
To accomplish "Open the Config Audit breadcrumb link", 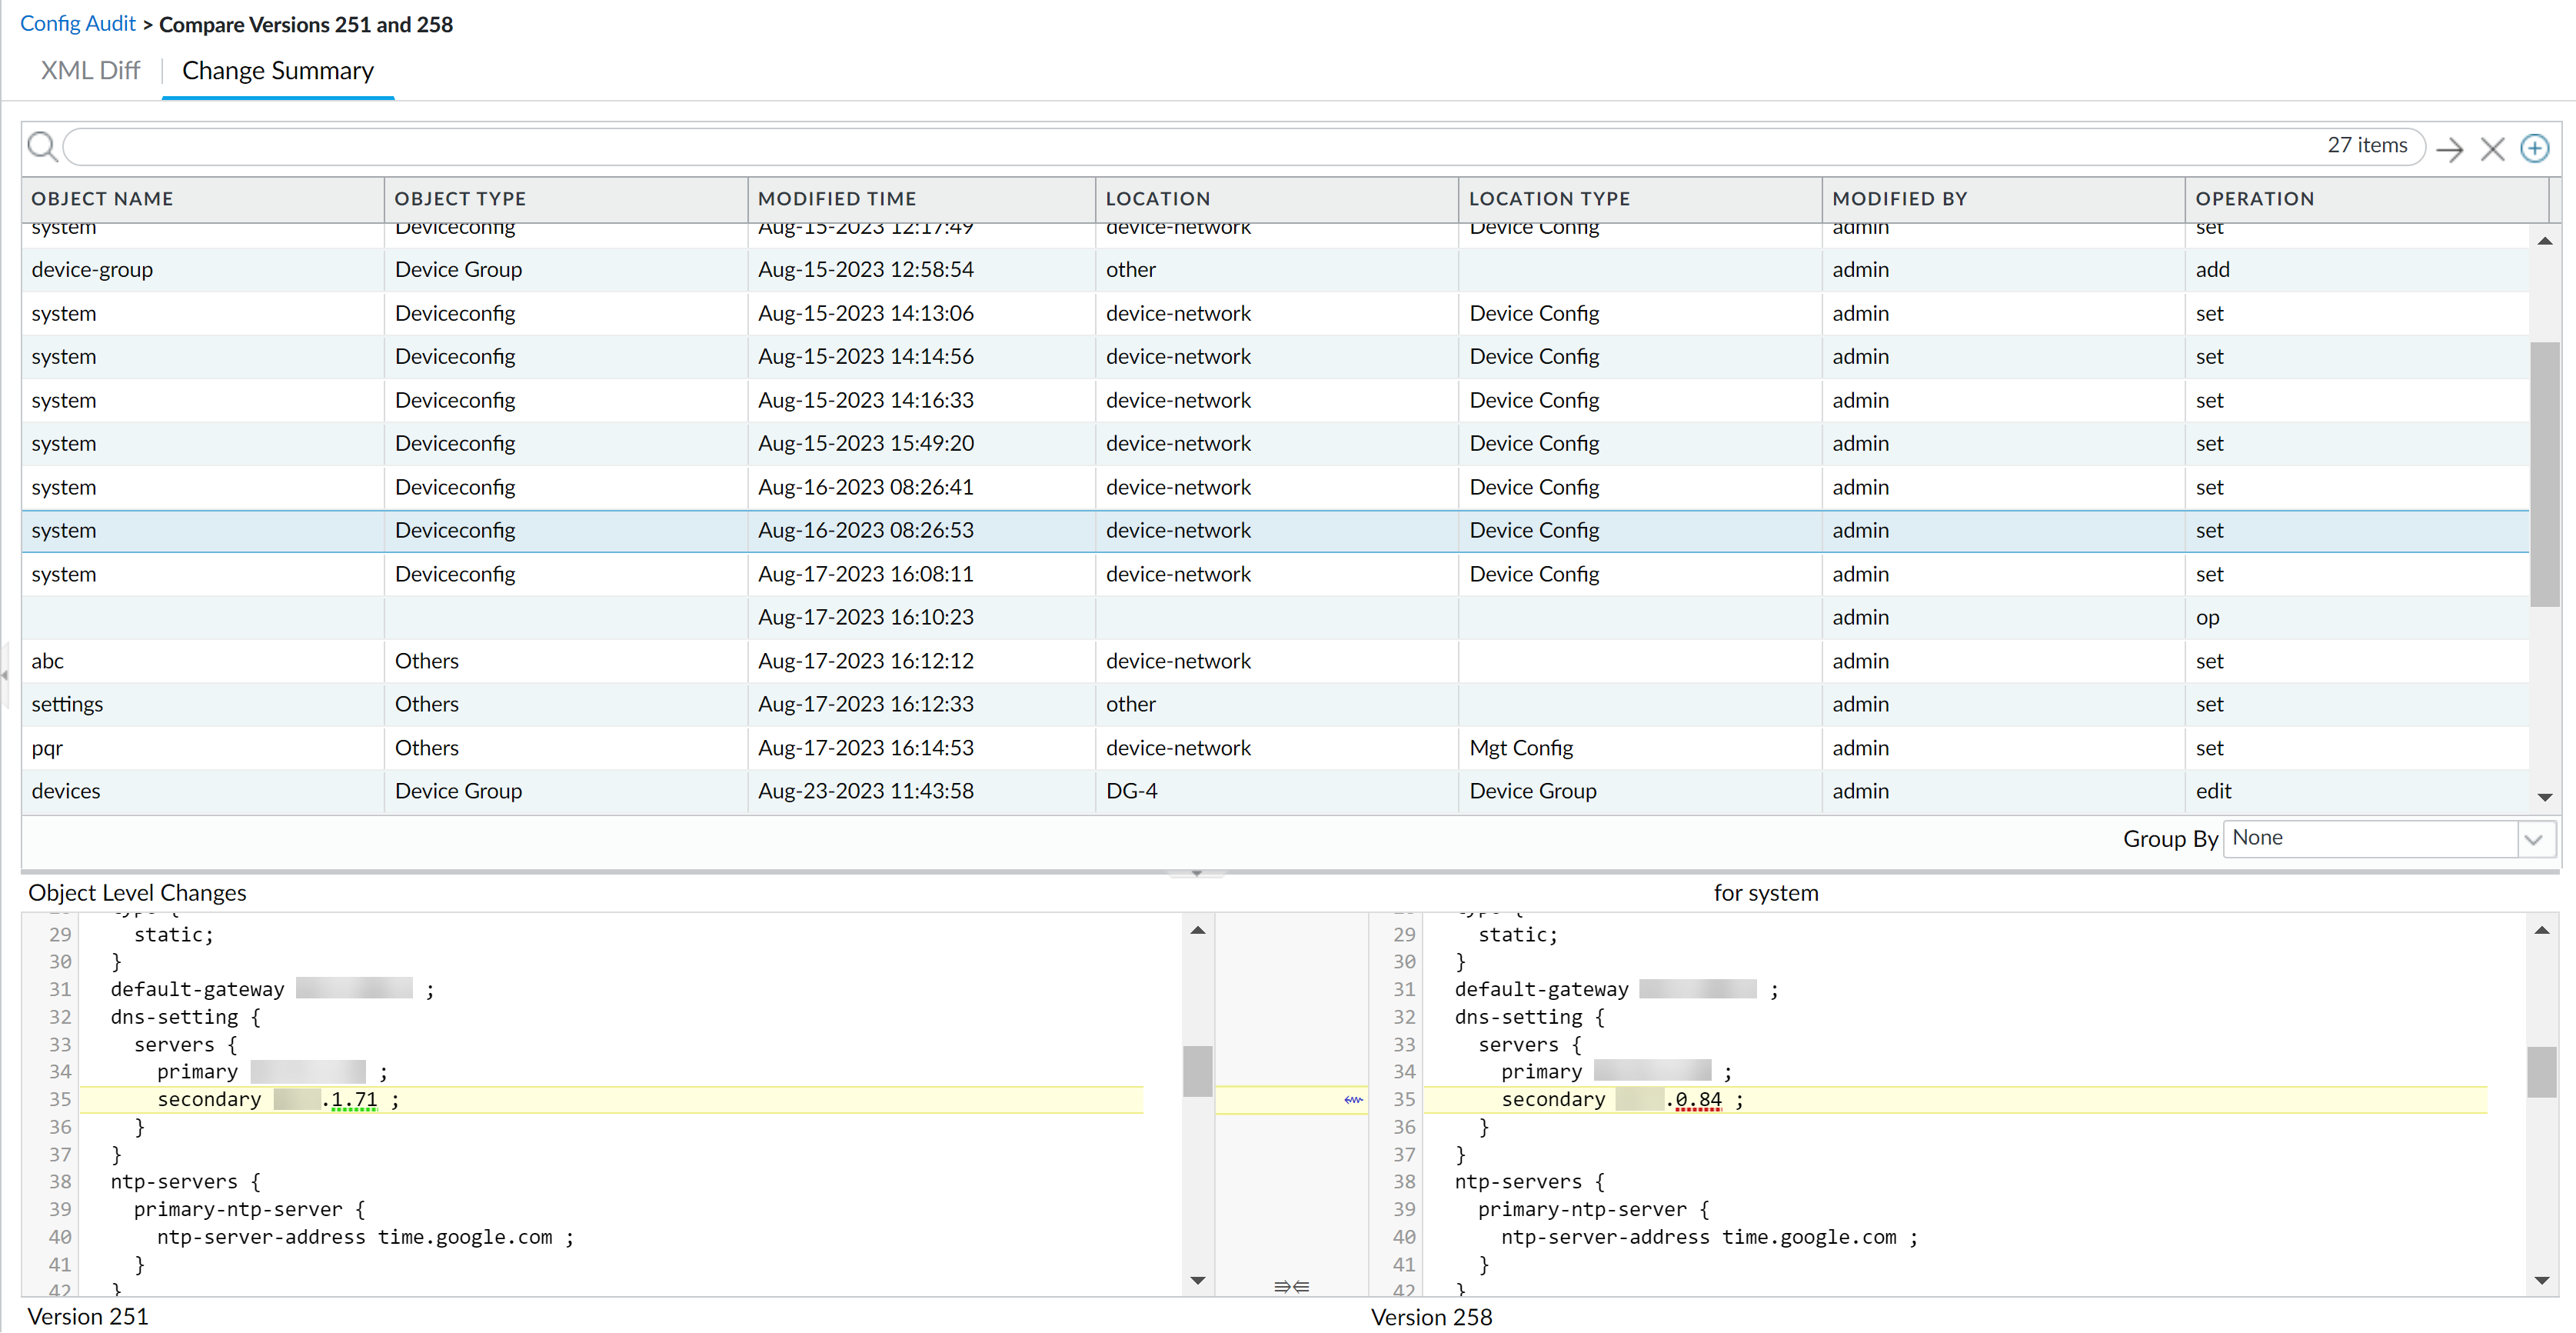I will (x=77, y=23).
